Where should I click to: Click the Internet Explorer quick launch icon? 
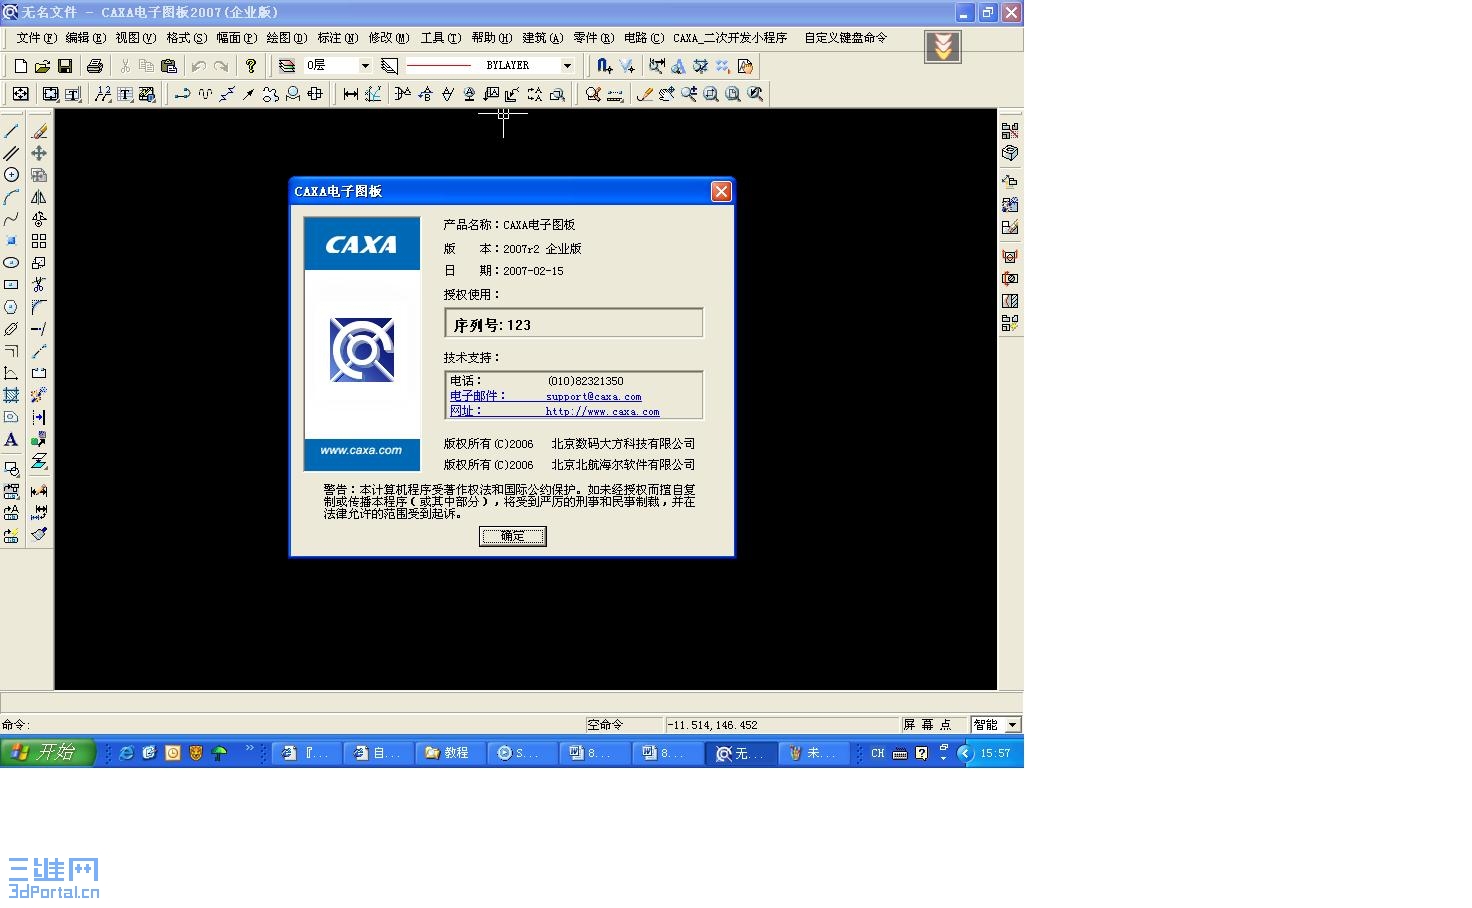point(126,753)
